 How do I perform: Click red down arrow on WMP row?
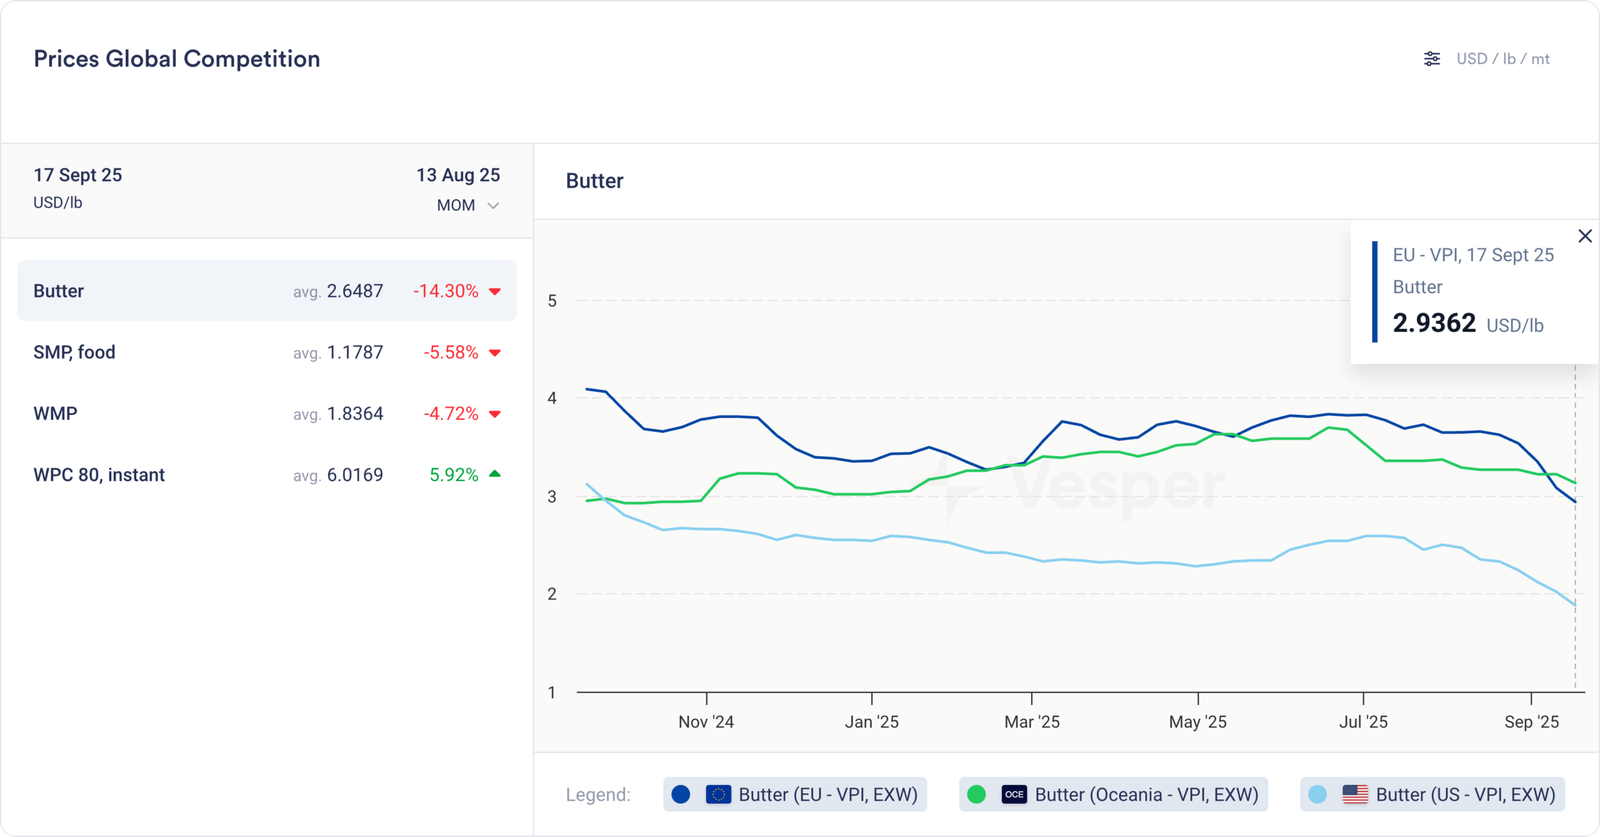[x=495, y=414]
